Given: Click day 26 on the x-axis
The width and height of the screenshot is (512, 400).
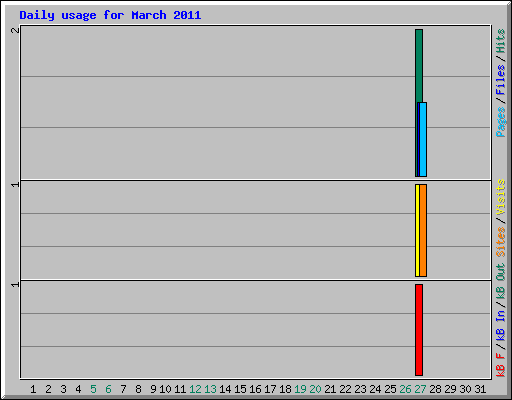Looking at the screenshot, I should coord(405,389).
